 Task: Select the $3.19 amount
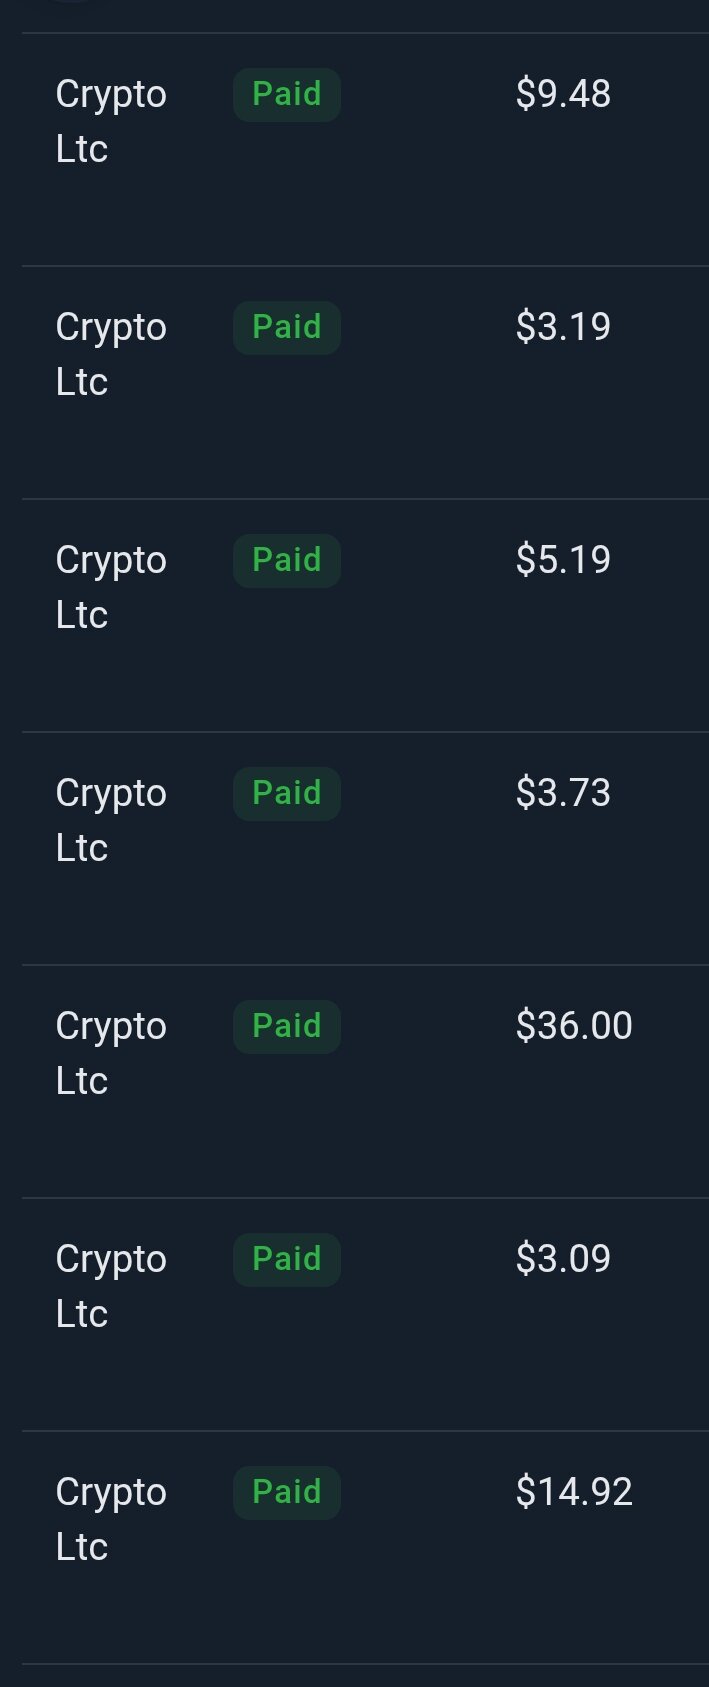click(x=563, y=327)
